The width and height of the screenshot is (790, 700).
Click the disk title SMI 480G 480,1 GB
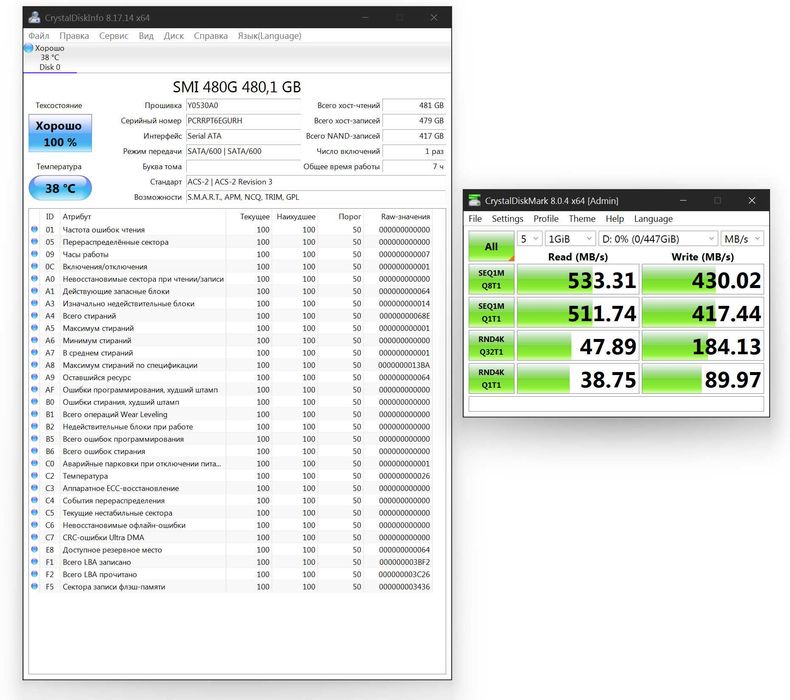pyautogui.click(x=237, y=87)
